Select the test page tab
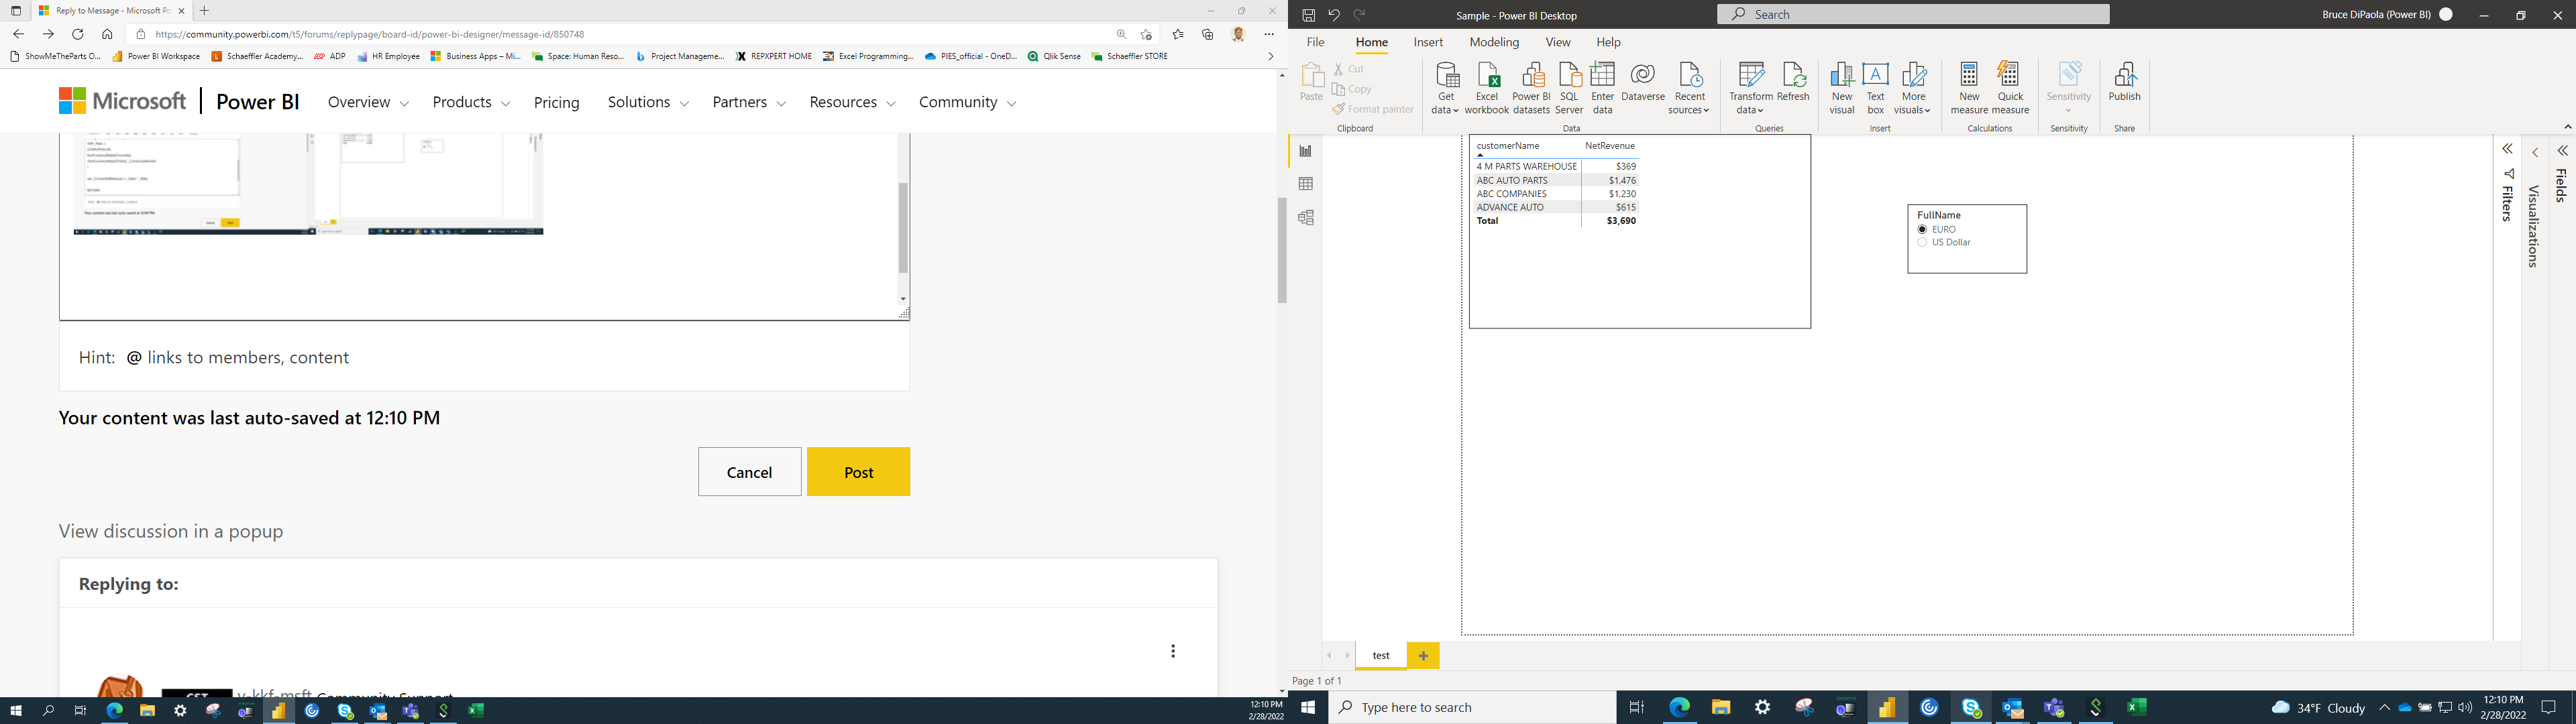 (x=1381, y=655)
